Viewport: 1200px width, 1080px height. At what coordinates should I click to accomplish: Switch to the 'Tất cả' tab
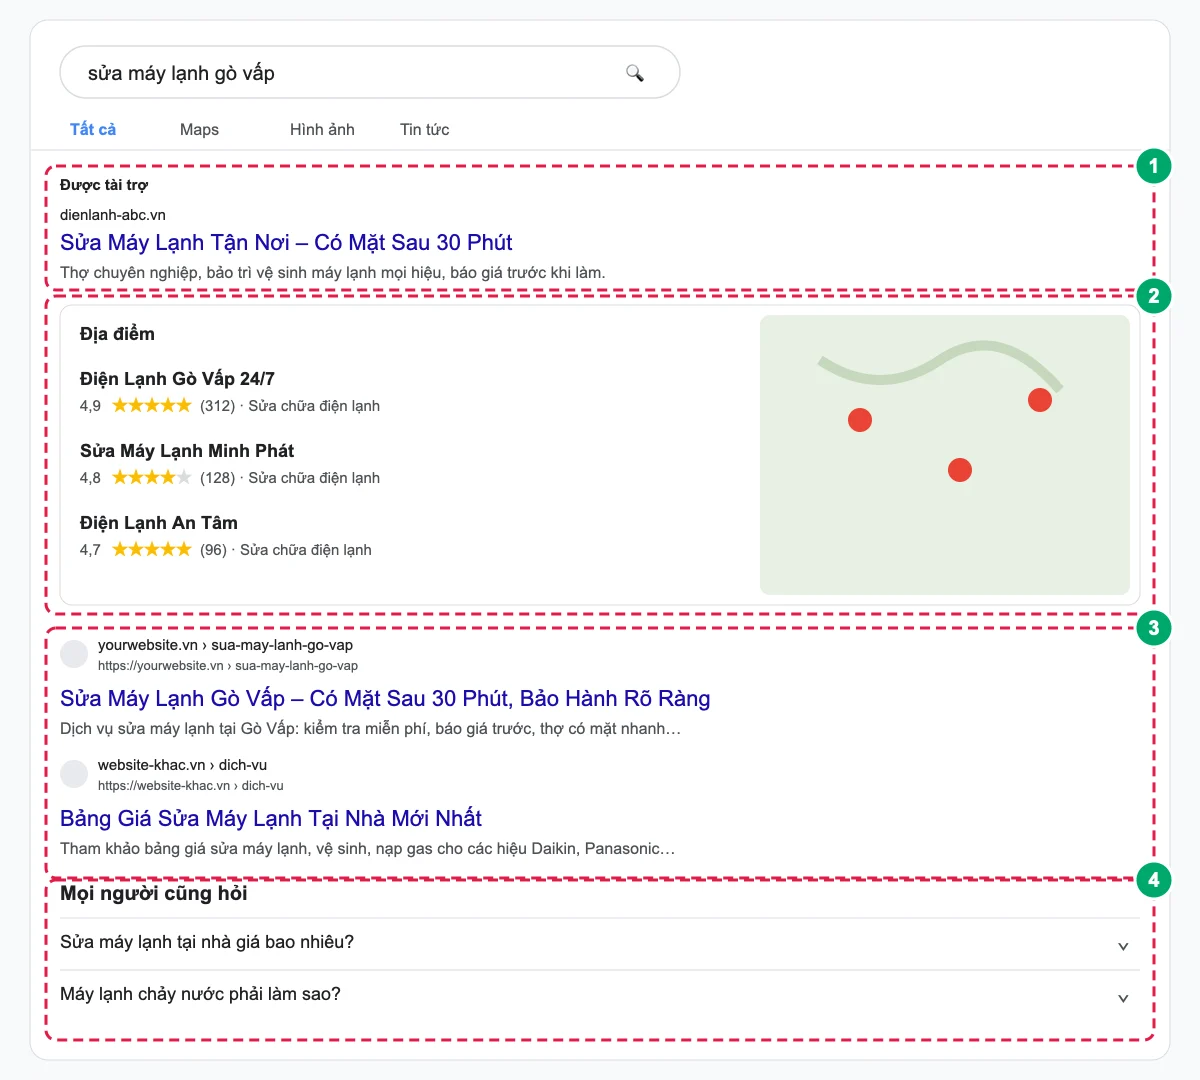(x=93, y=129)
